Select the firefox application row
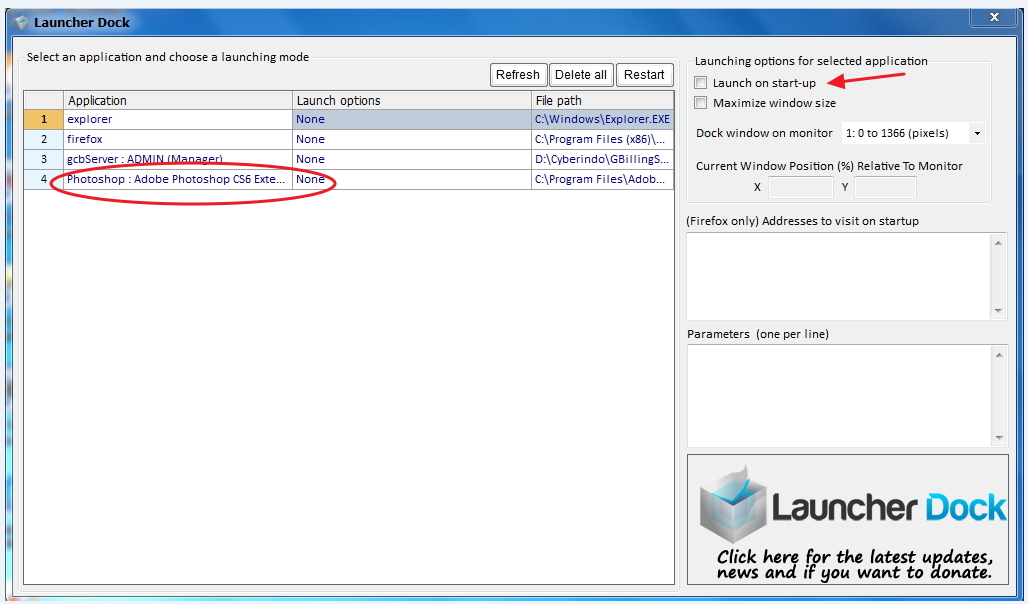The height and width of the screenshot is (604, 1028). coord(150,139)
